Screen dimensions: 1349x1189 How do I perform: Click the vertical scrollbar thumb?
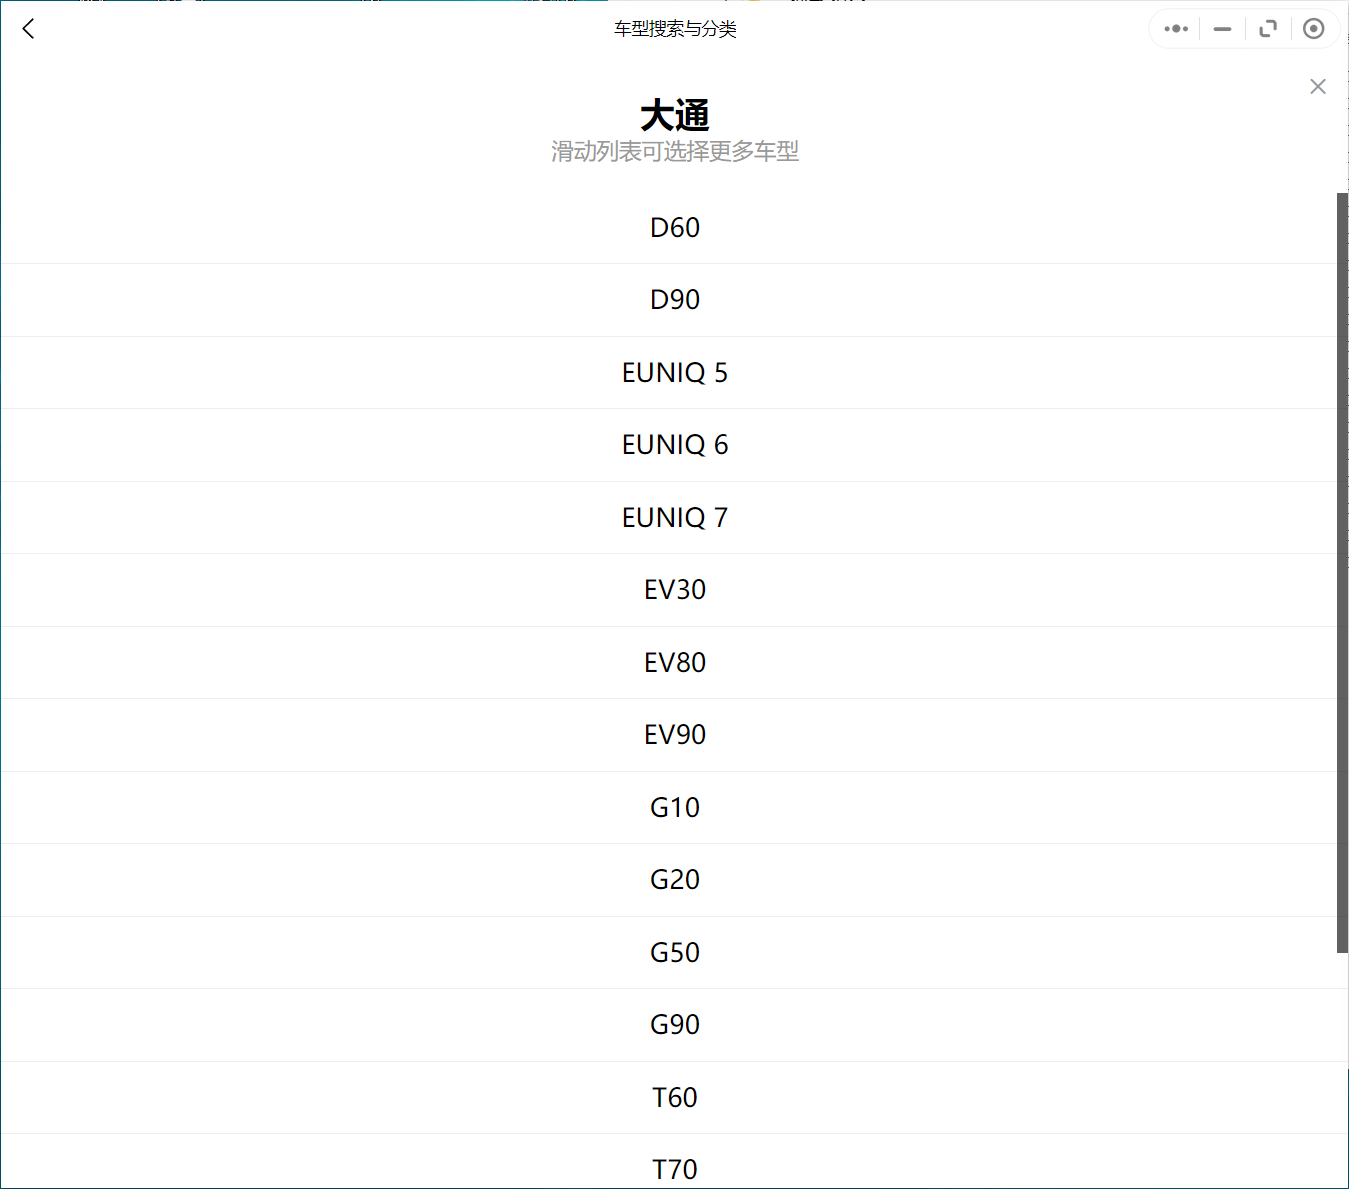coord(1342,572)
